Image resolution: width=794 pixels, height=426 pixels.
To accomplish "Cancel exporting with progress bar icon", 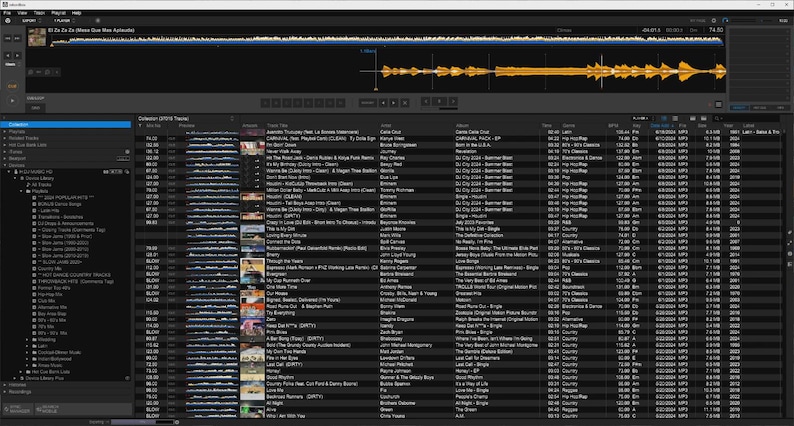I will tap(177, 422).
